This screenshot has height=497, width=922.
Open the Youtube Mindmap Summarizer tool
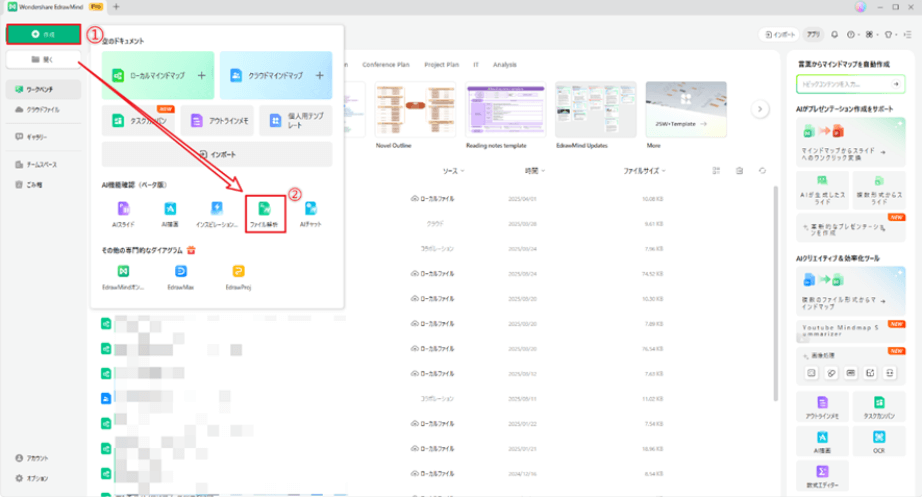tap(850, 331)
